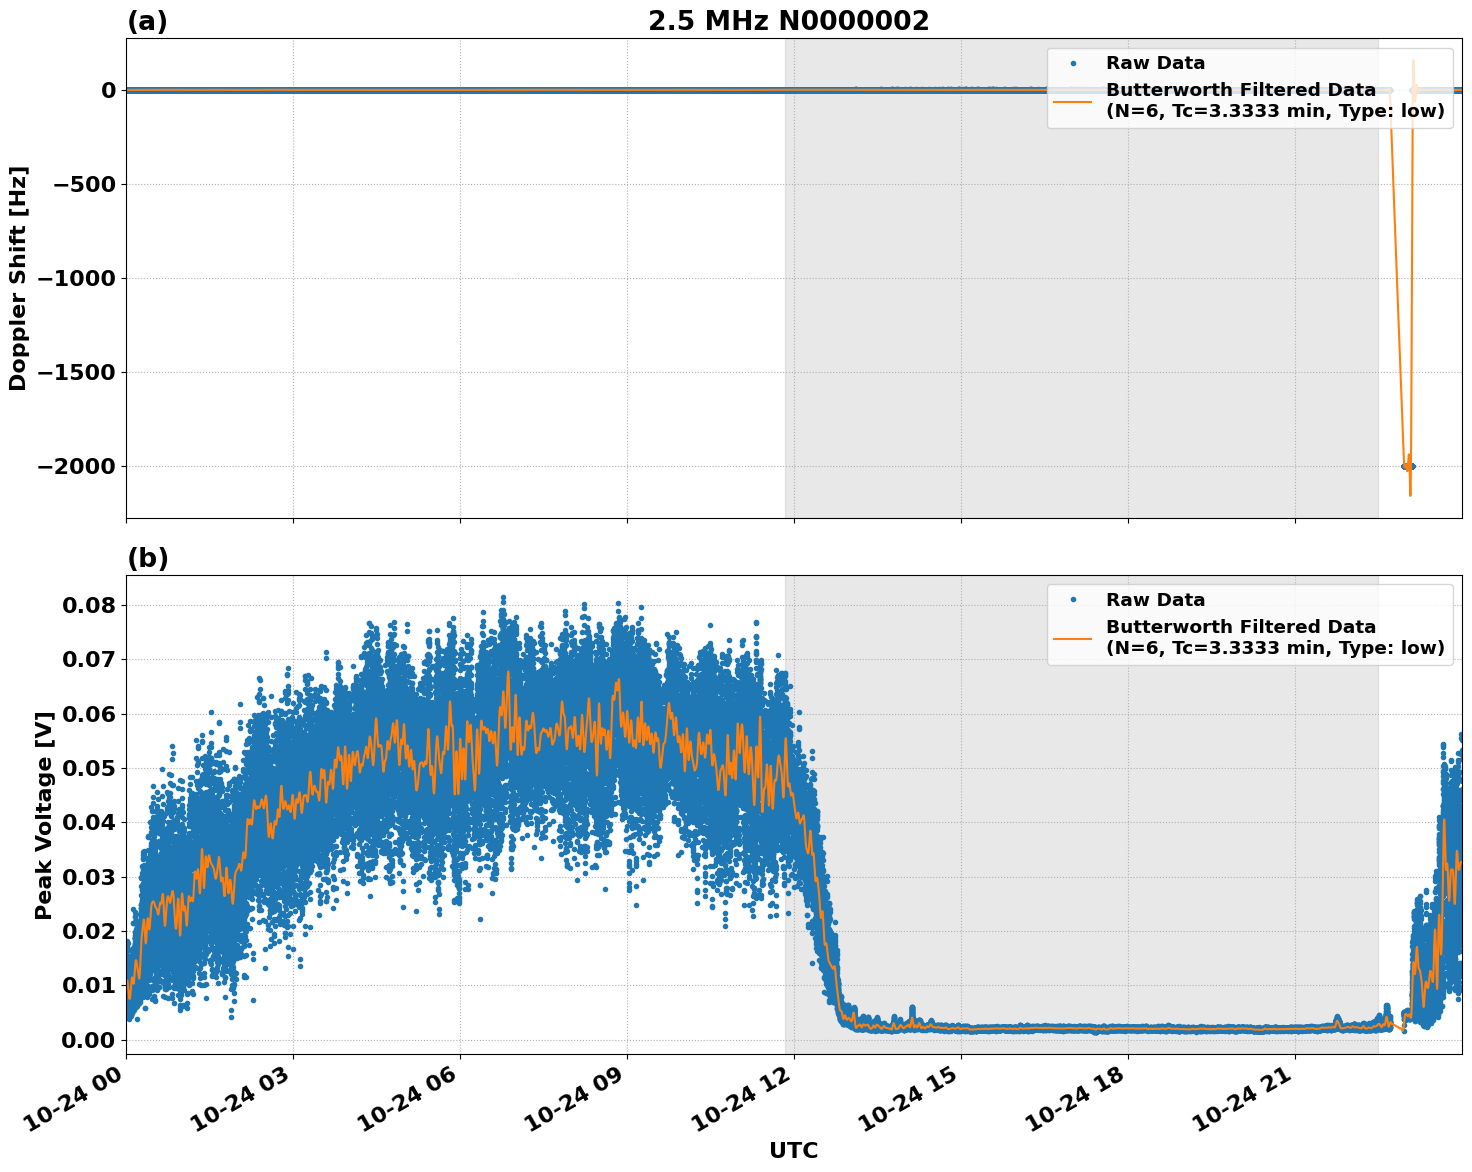Toggle the Raw Data legend entry in panel (a)
The image size is (1472, 1172).
click(x=1155, y=62)
